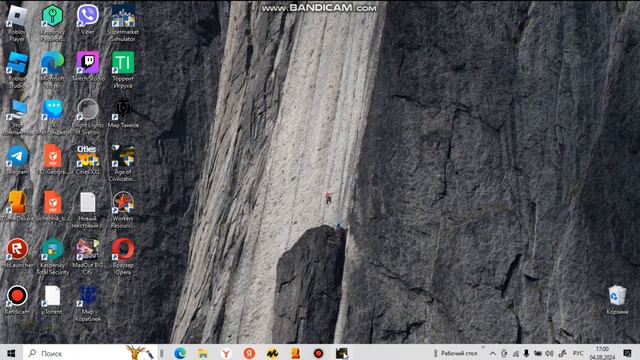Click the Поиск taskbar search box

click(91, 353)
